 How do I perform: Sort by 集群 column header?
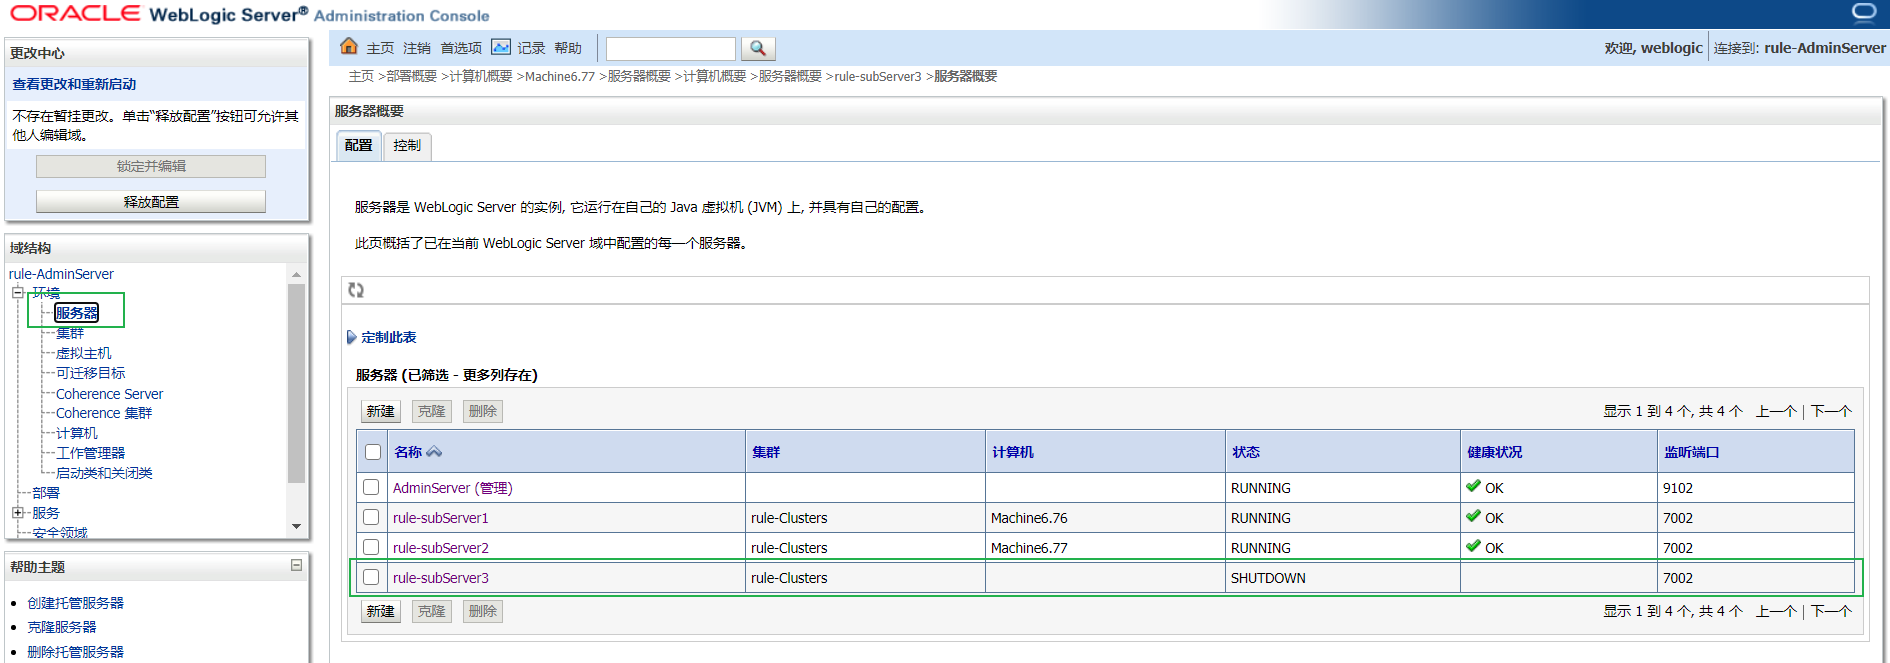pyautogui.click(x=766, y=452)
